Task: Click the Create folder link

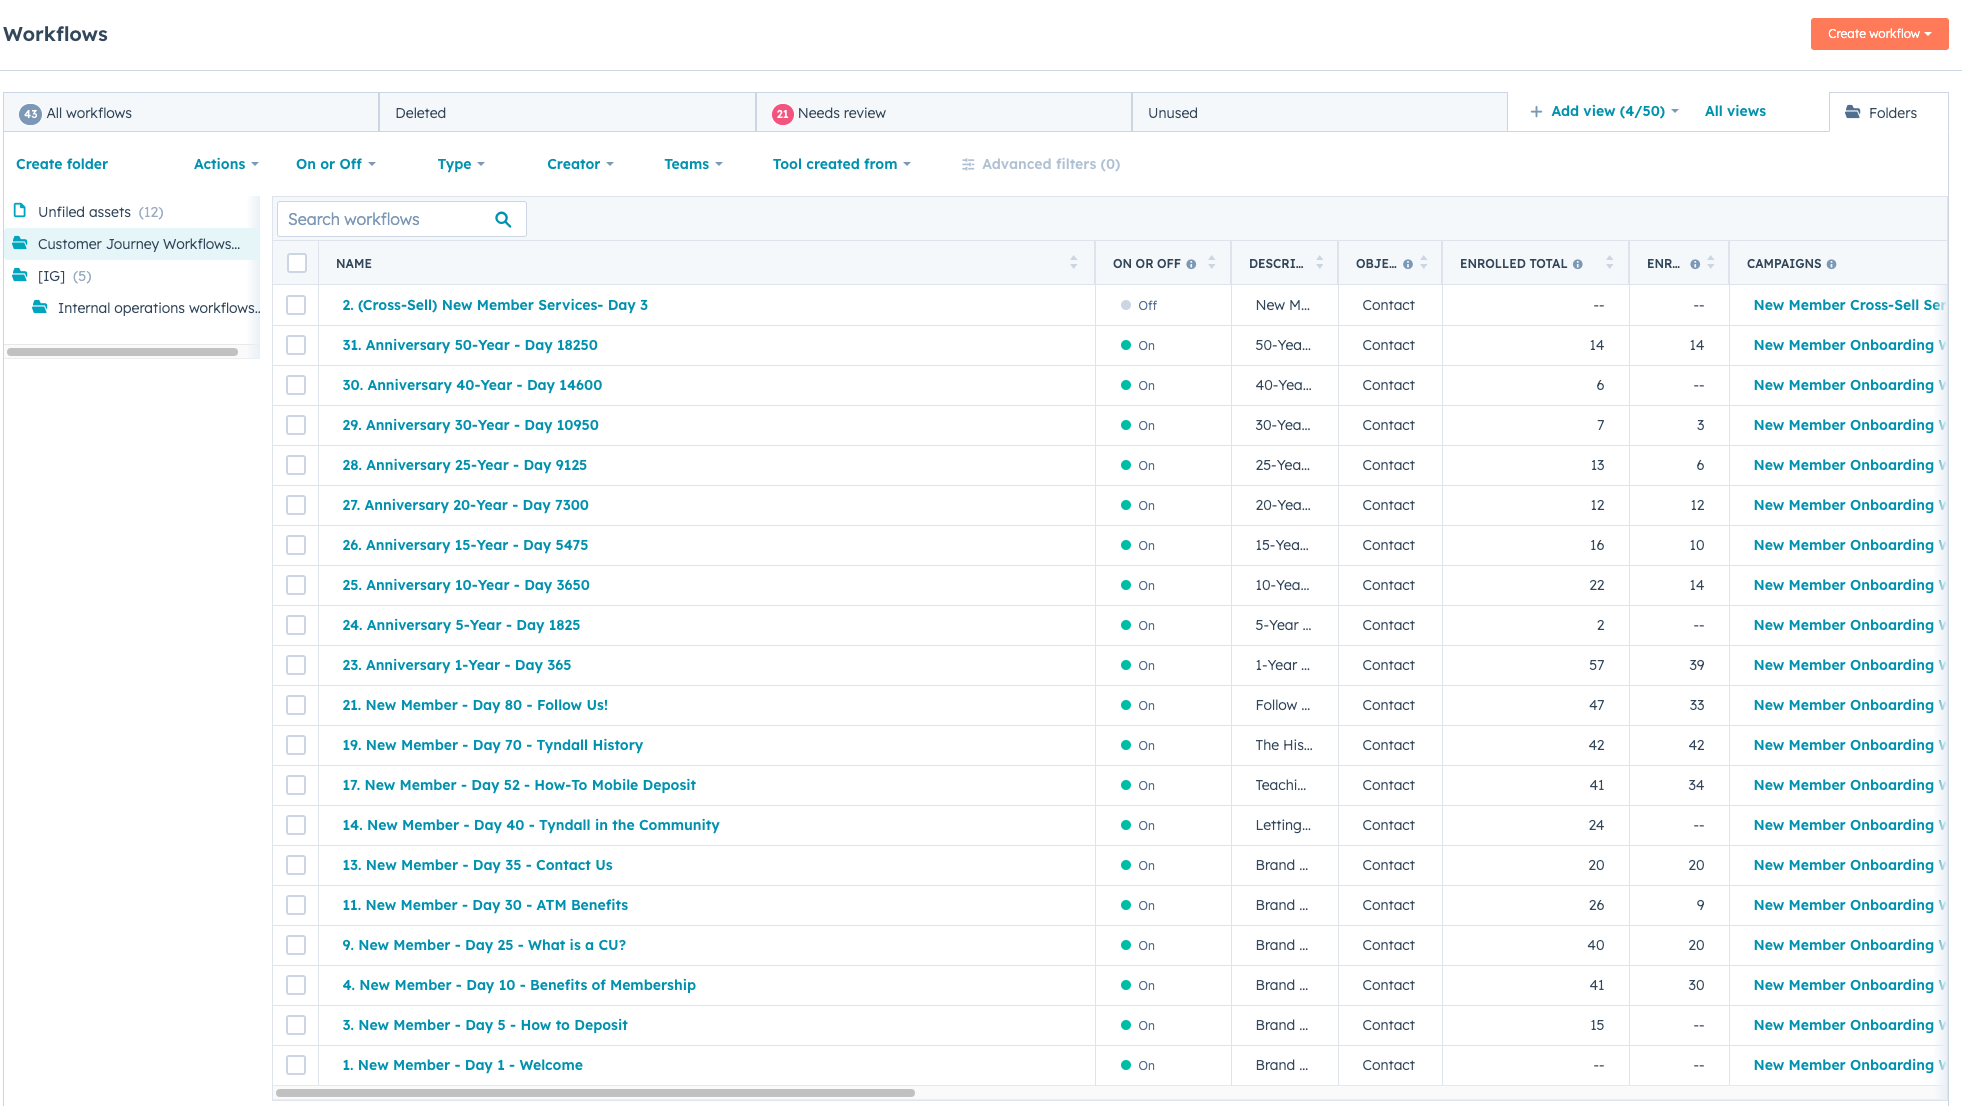Action: click(x=62, y=164)
